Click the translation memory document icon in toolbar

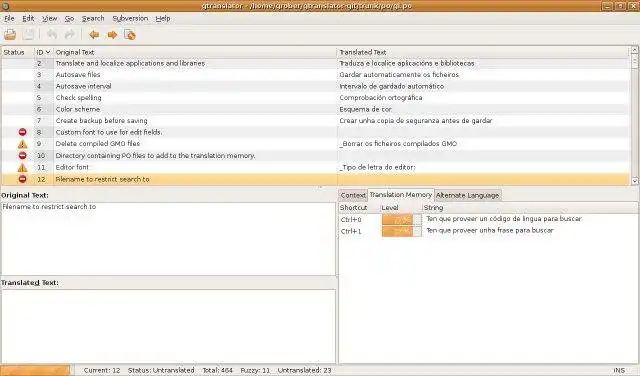click(x=130, y=35)
